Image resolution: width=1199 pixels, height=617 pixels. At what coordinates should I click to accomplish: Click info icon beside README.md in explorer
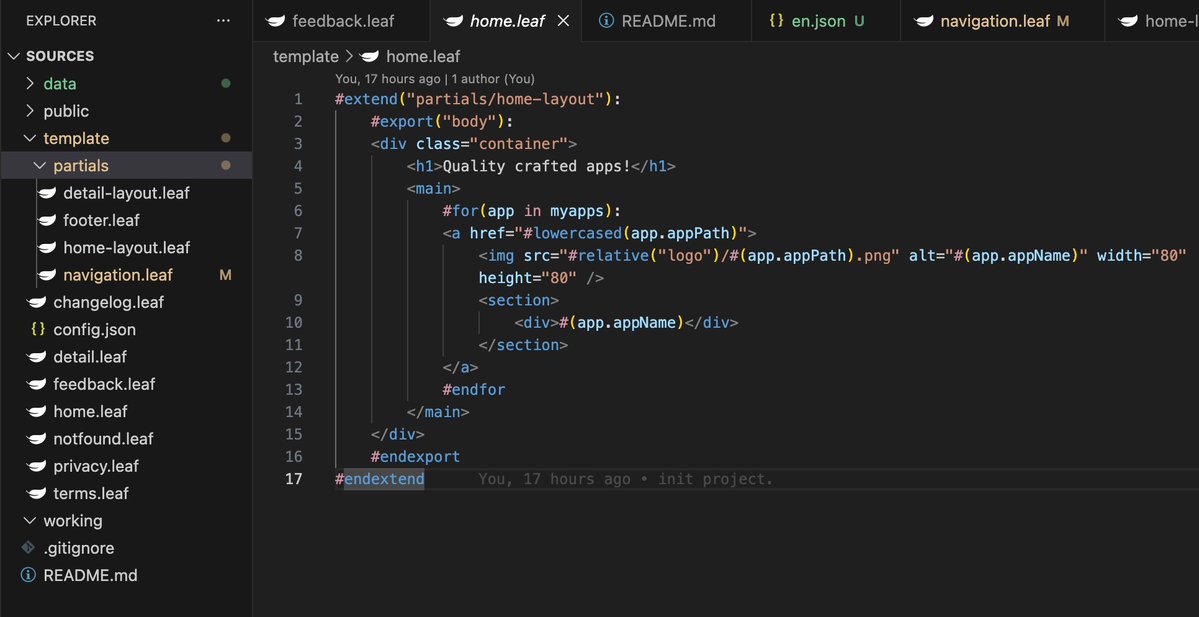pos(28,575)
